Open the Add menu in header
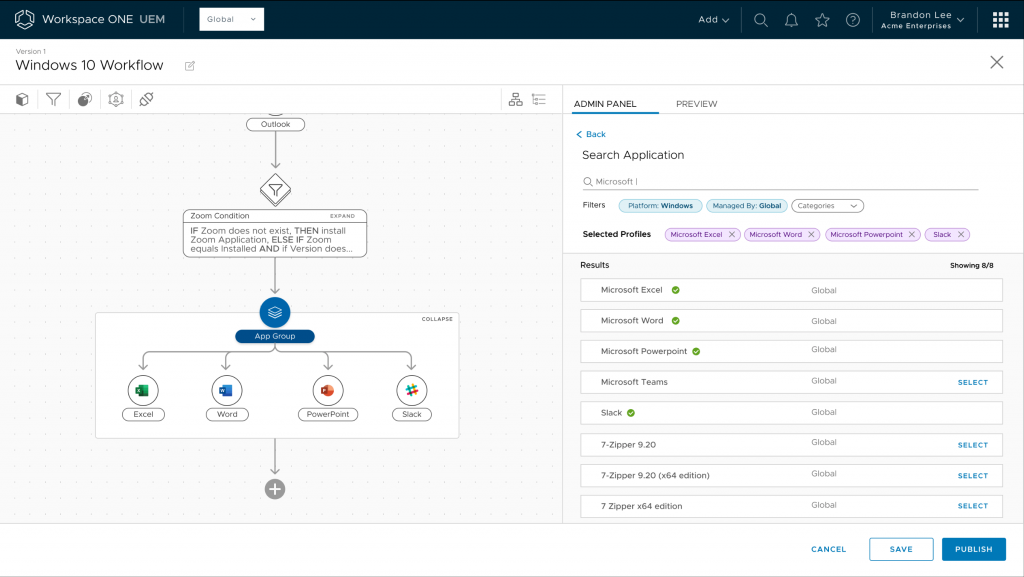This screenshot has width=1024, height=577. [713, 20]
